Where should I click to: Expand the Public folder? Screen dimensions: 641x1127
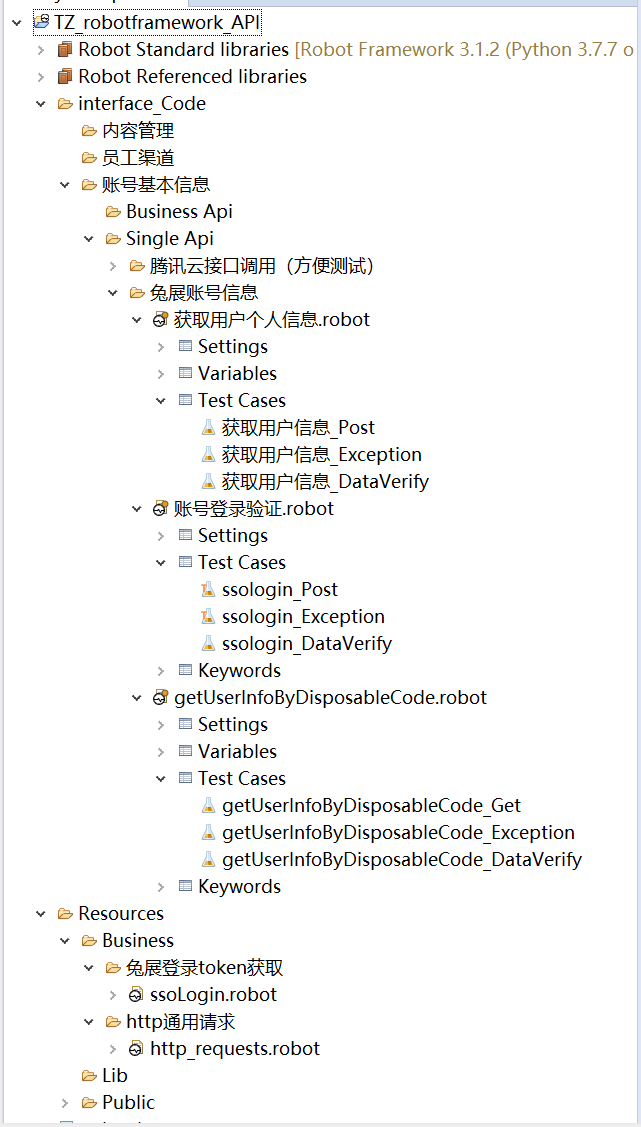[x=65, y=1103]
